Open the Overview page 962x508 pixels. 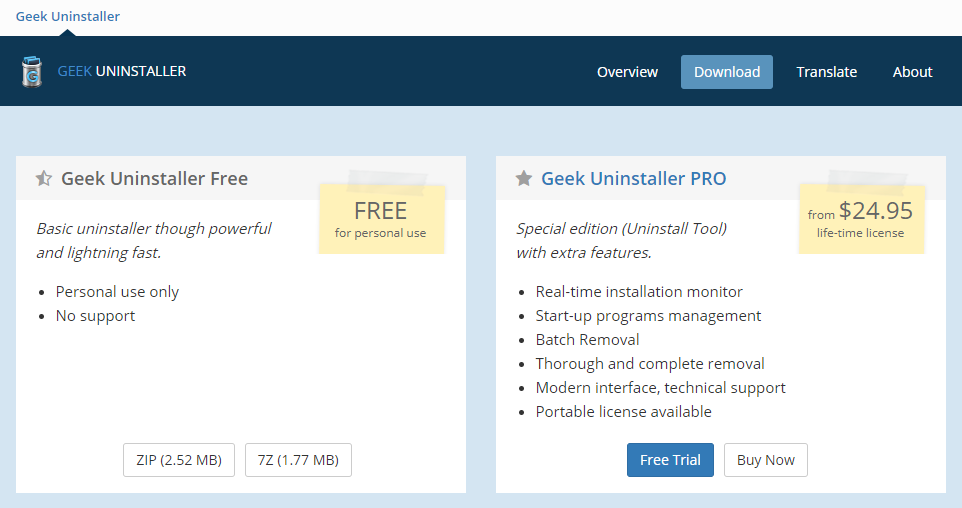pos(627,72)
